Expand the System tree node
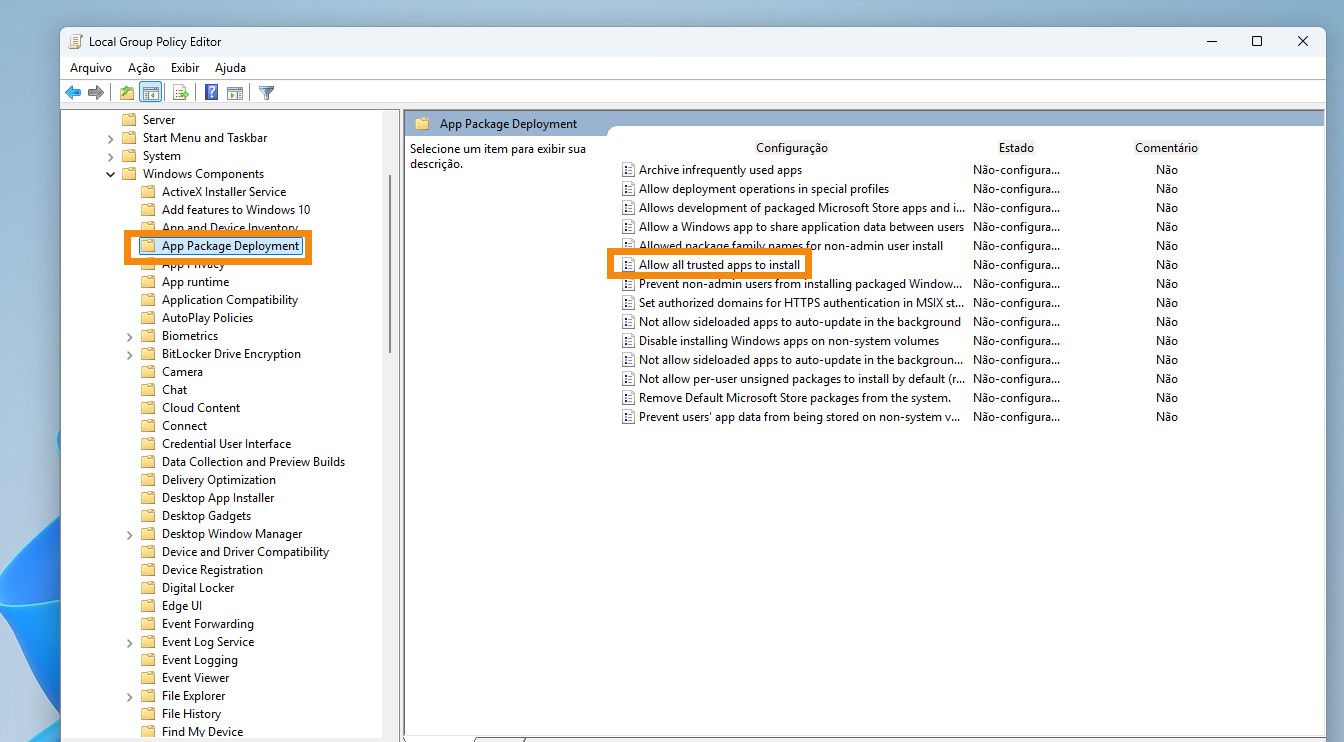The height and width of the screenshot is (742, 1344). (110, 156)
